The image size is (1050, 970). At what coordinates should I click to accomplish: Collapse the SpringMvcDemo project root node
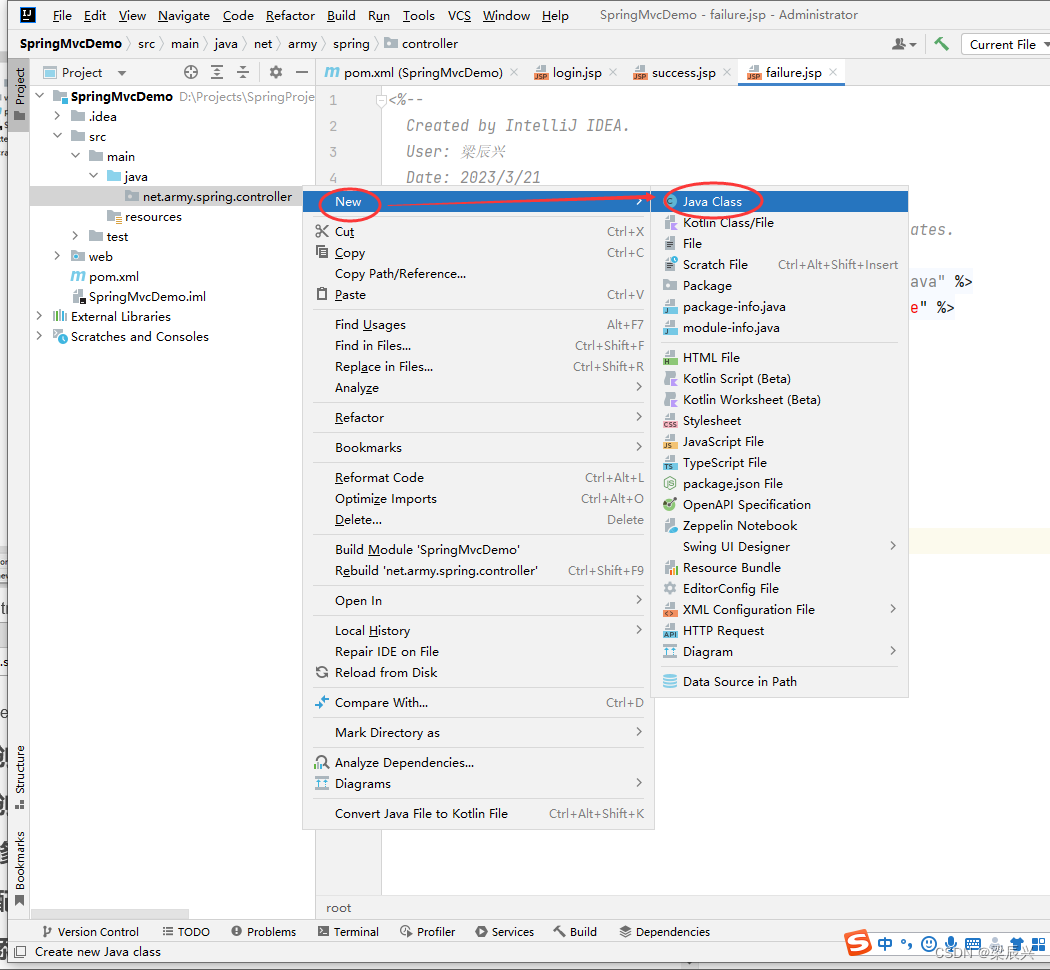click(x=40, y=96)
